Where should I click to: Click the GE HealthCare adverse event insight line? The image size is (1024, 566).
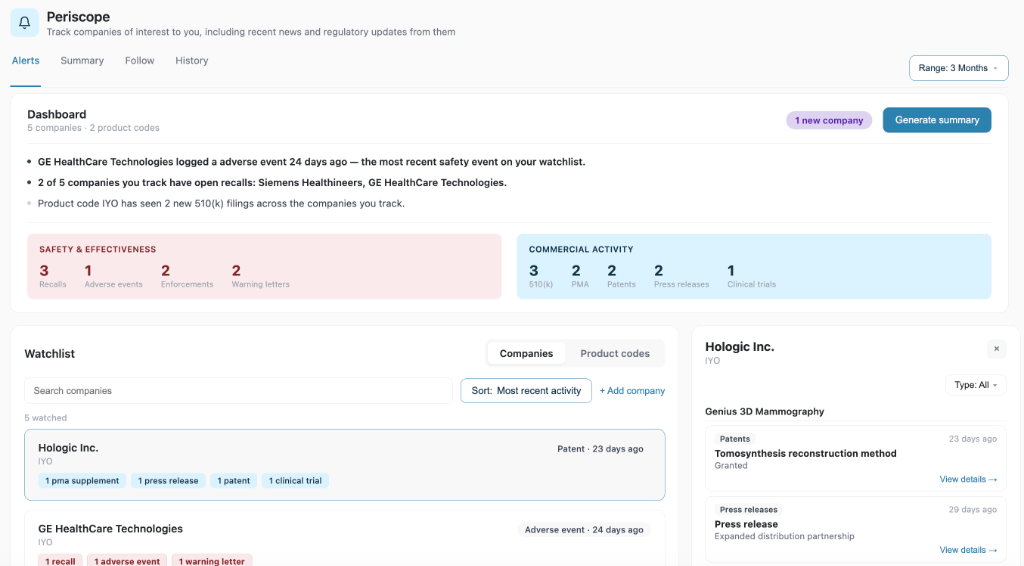[312, 162]
